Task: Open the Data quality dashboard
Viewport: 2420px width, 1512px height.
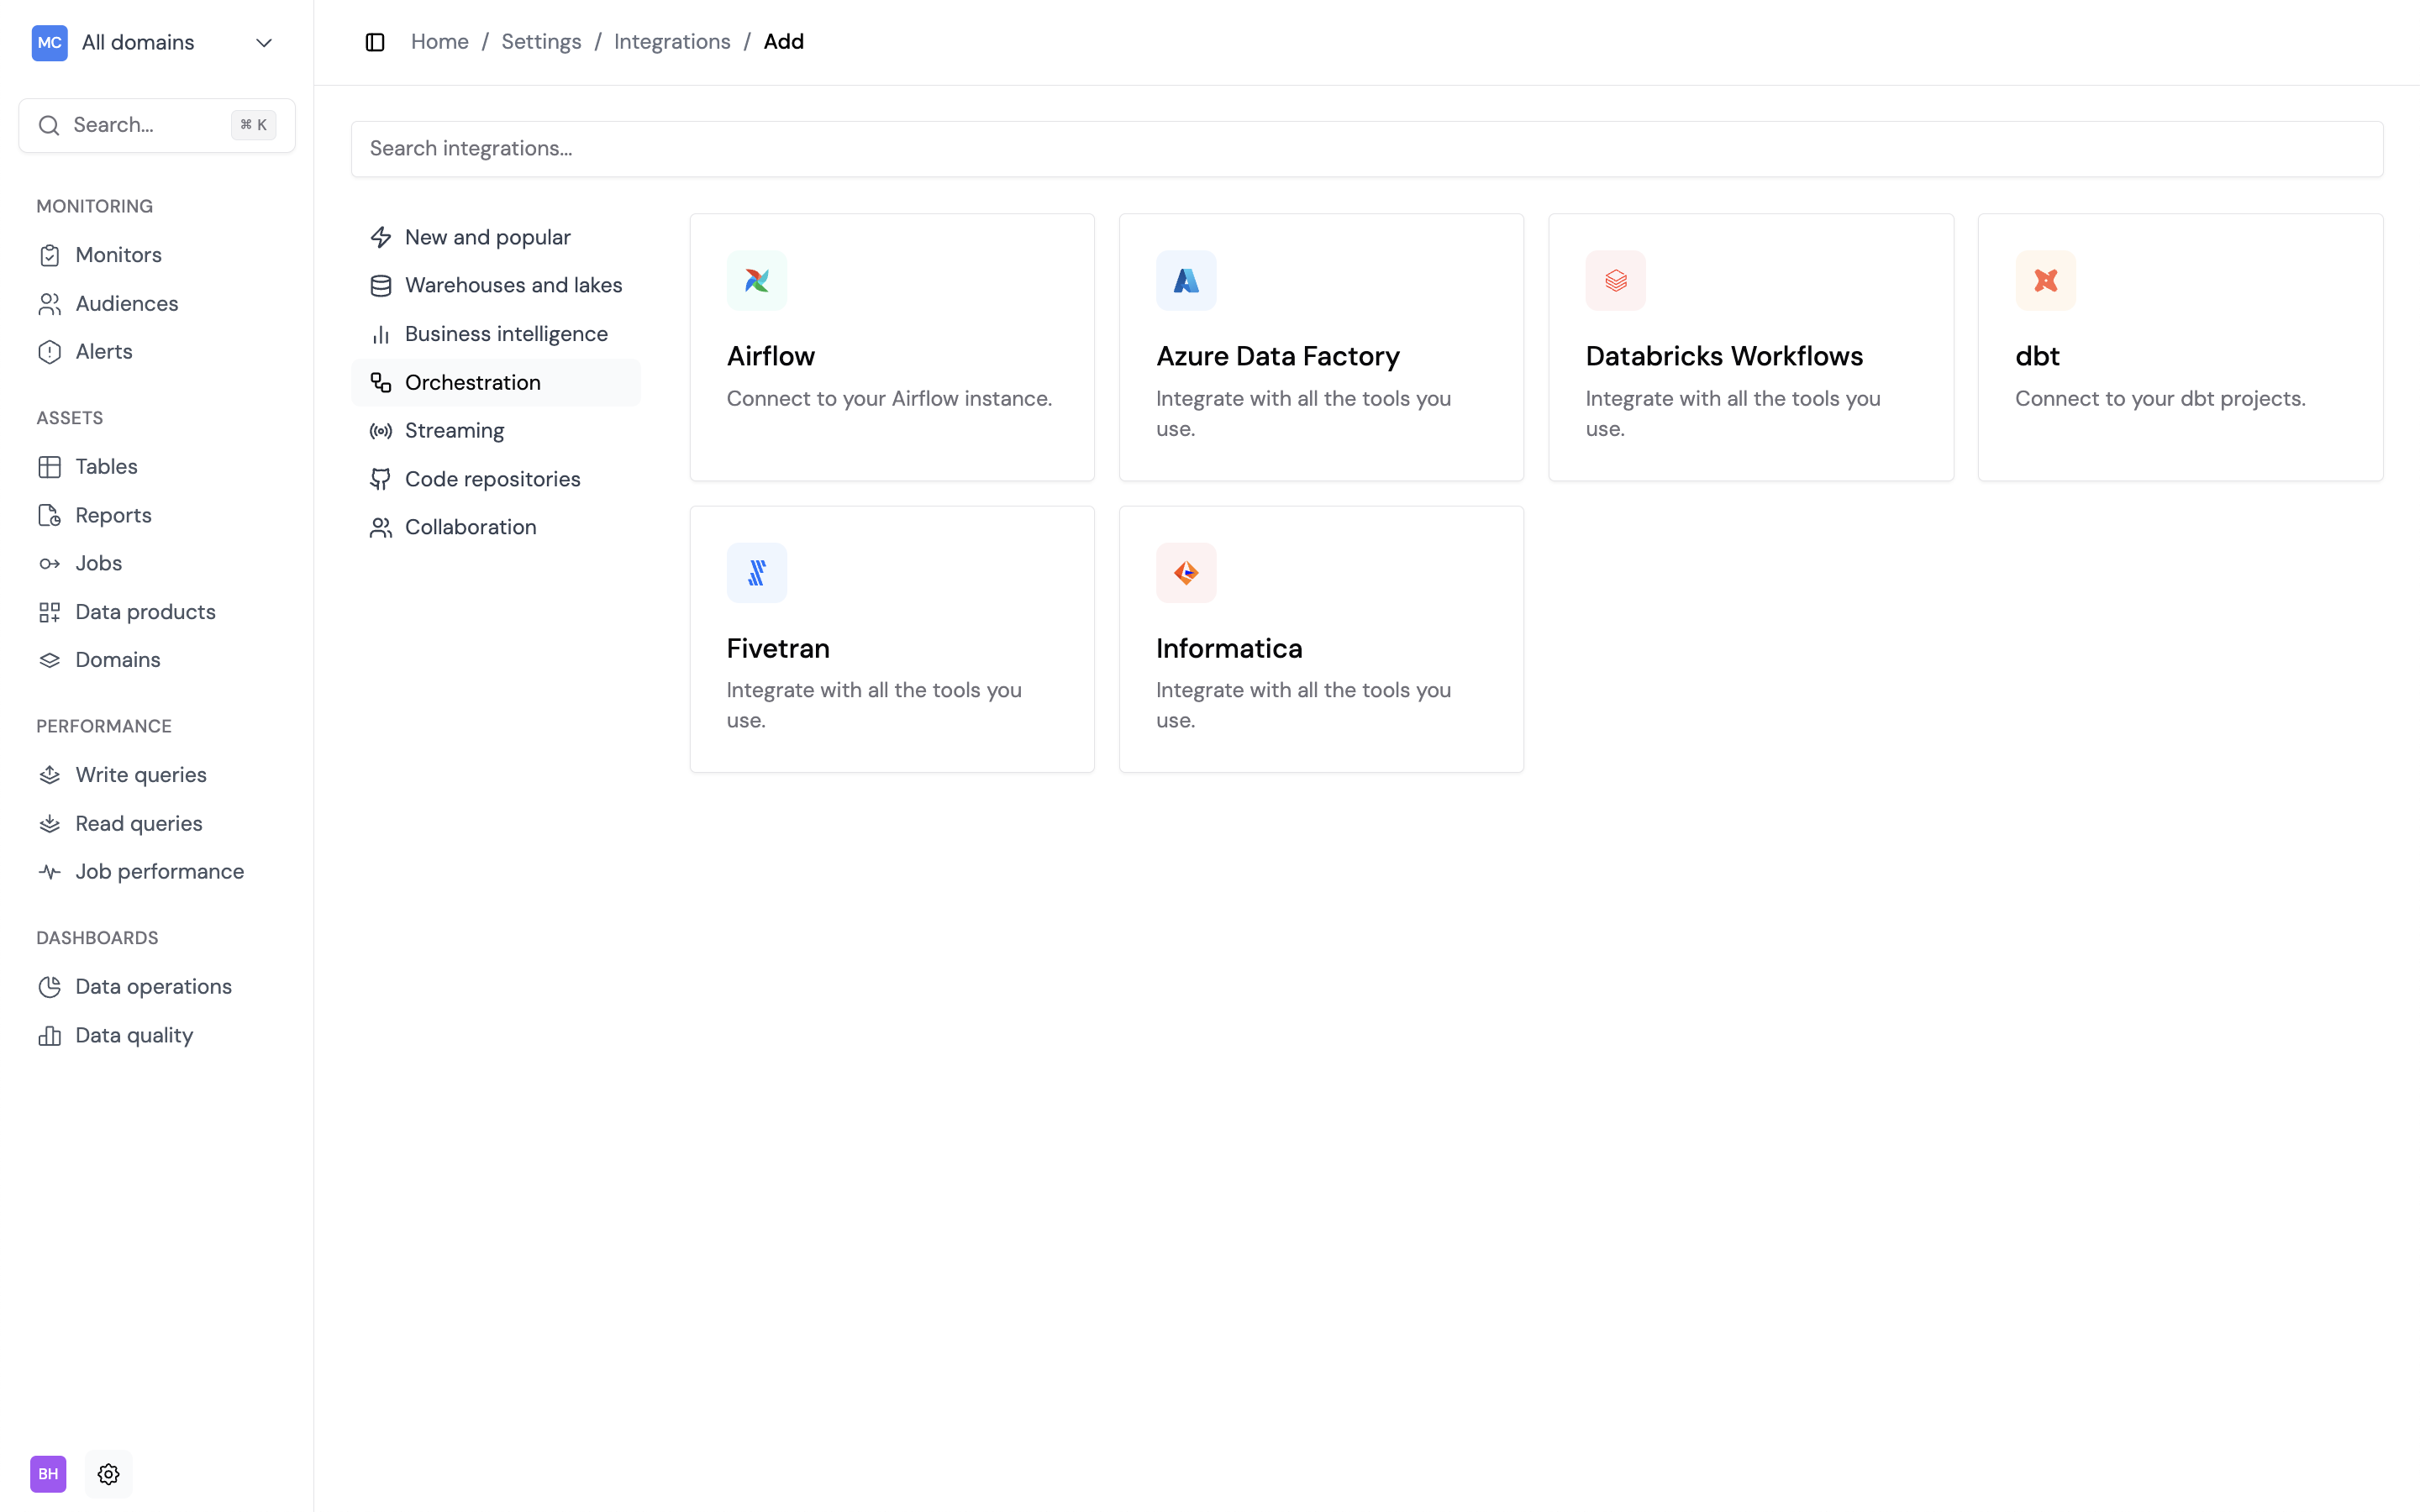Action: 134,1035
